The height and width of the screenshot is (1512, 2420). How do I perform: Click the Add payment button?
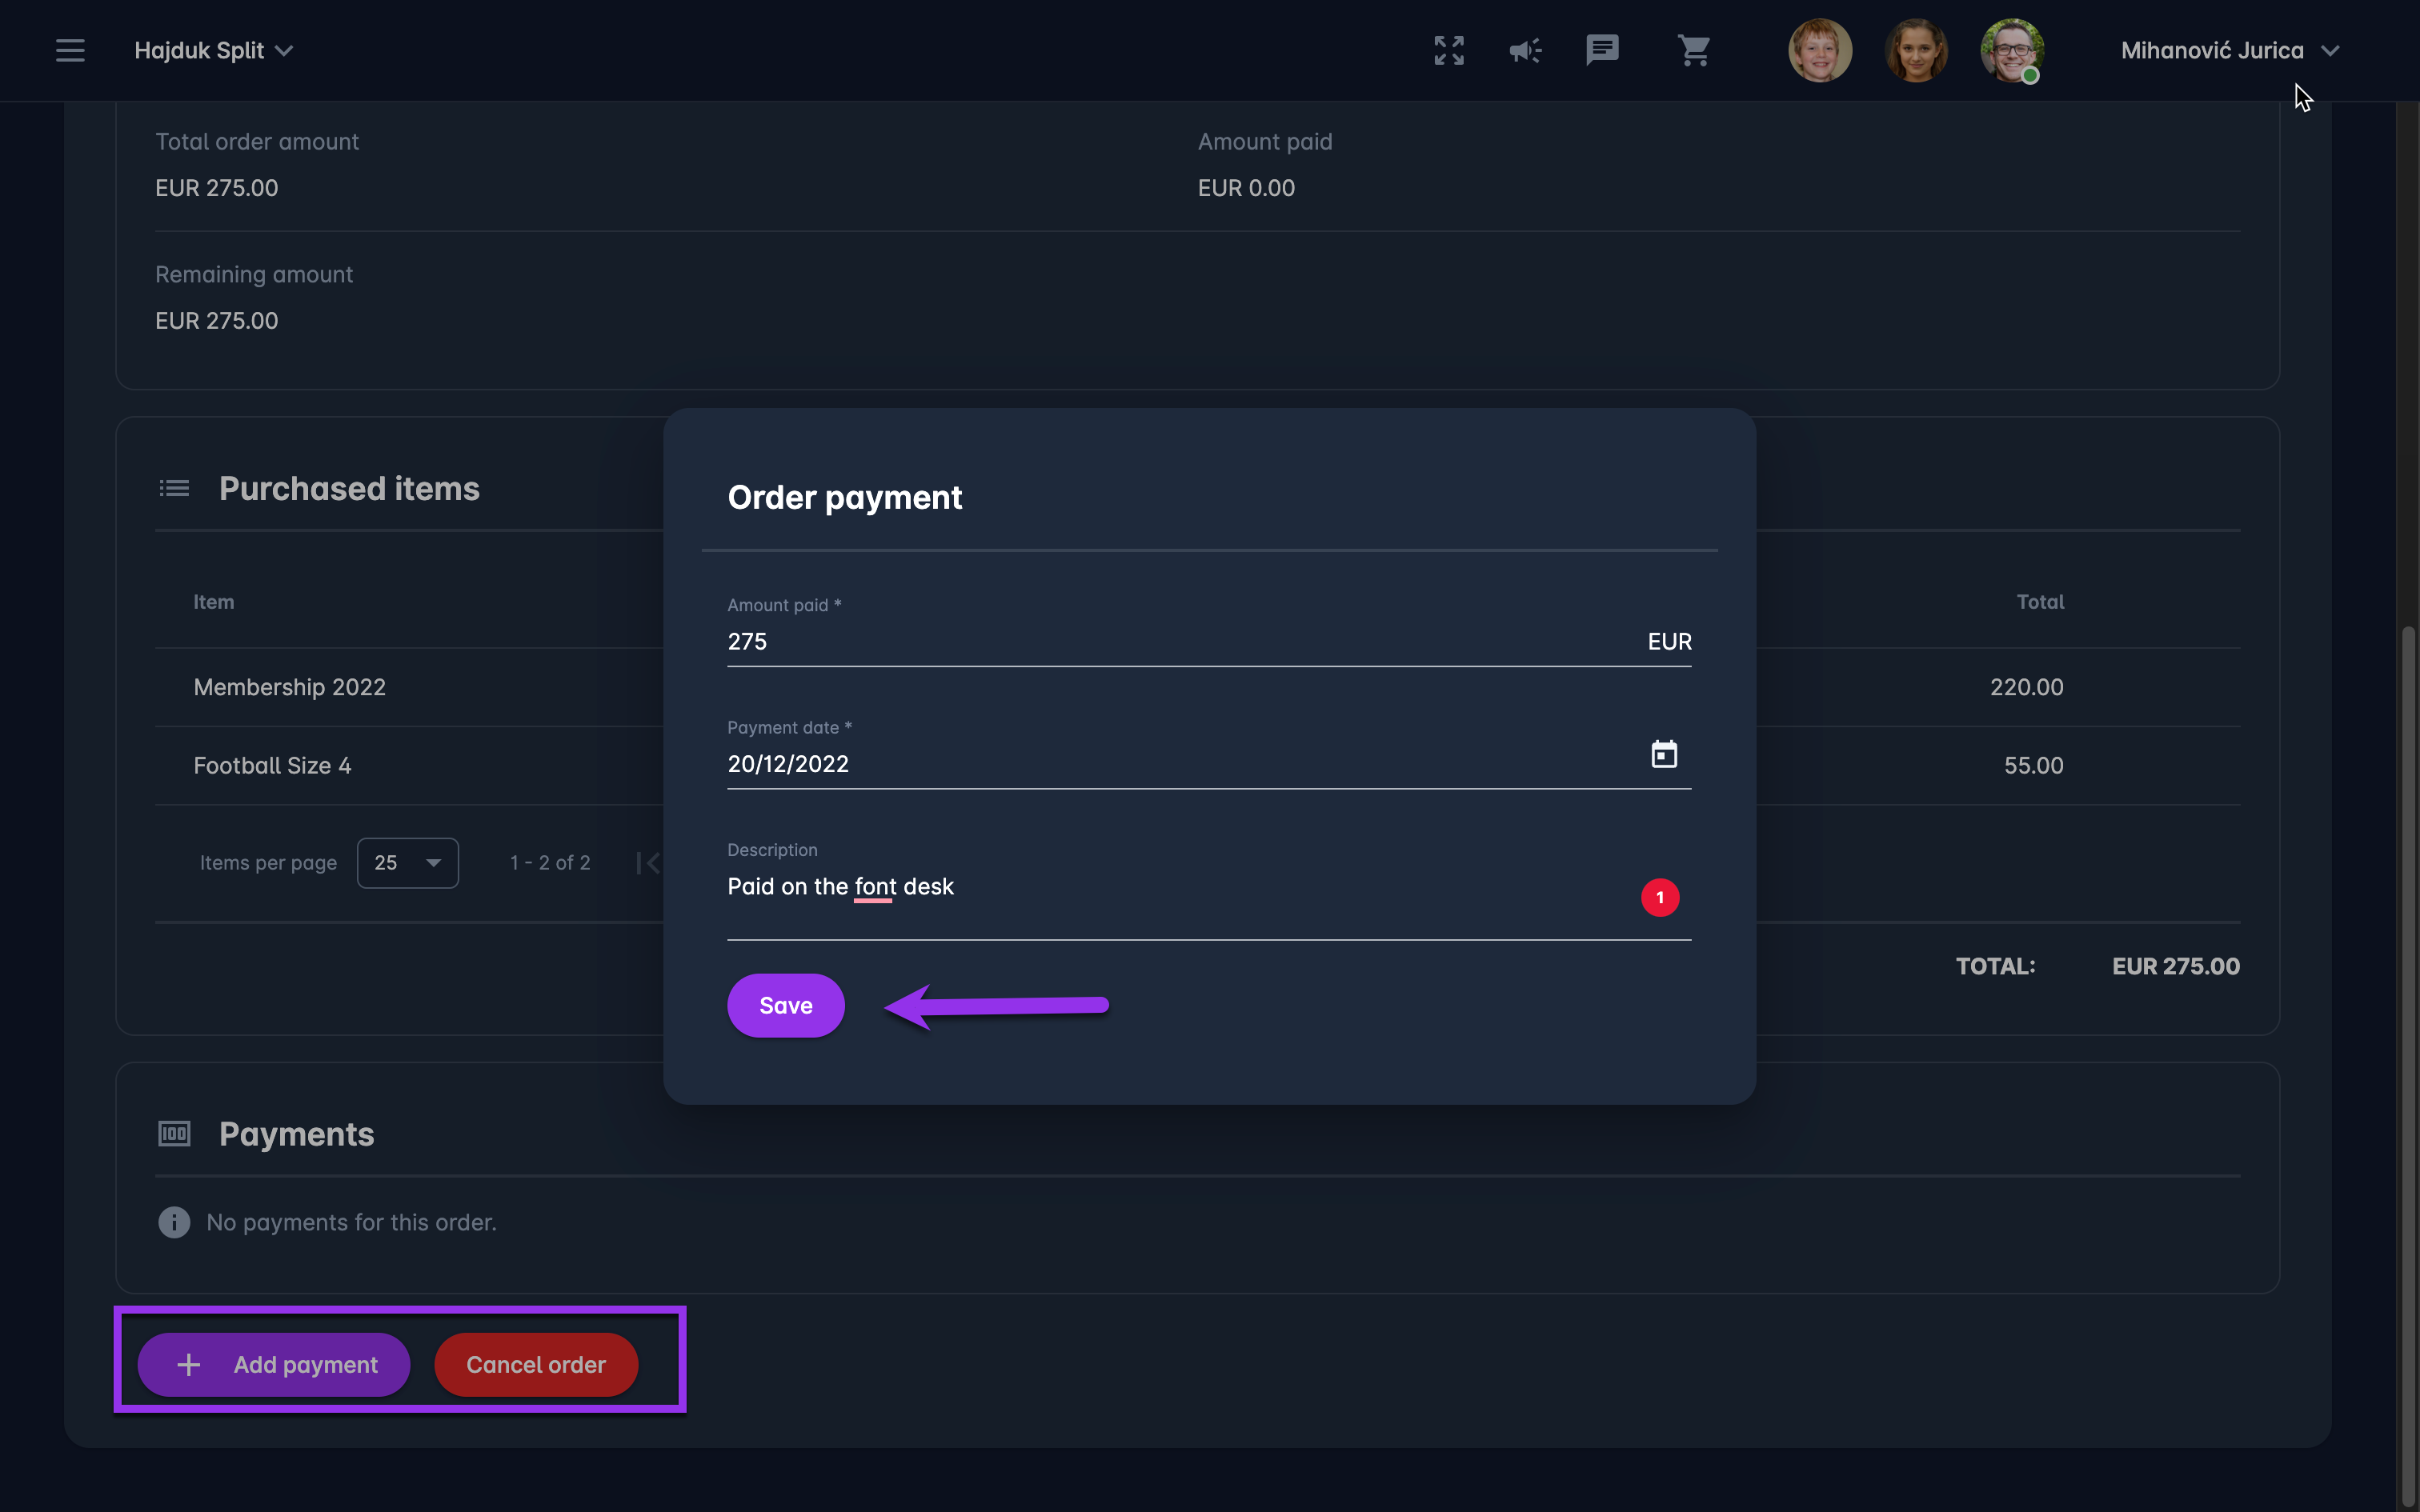[x=273, y=1364]
